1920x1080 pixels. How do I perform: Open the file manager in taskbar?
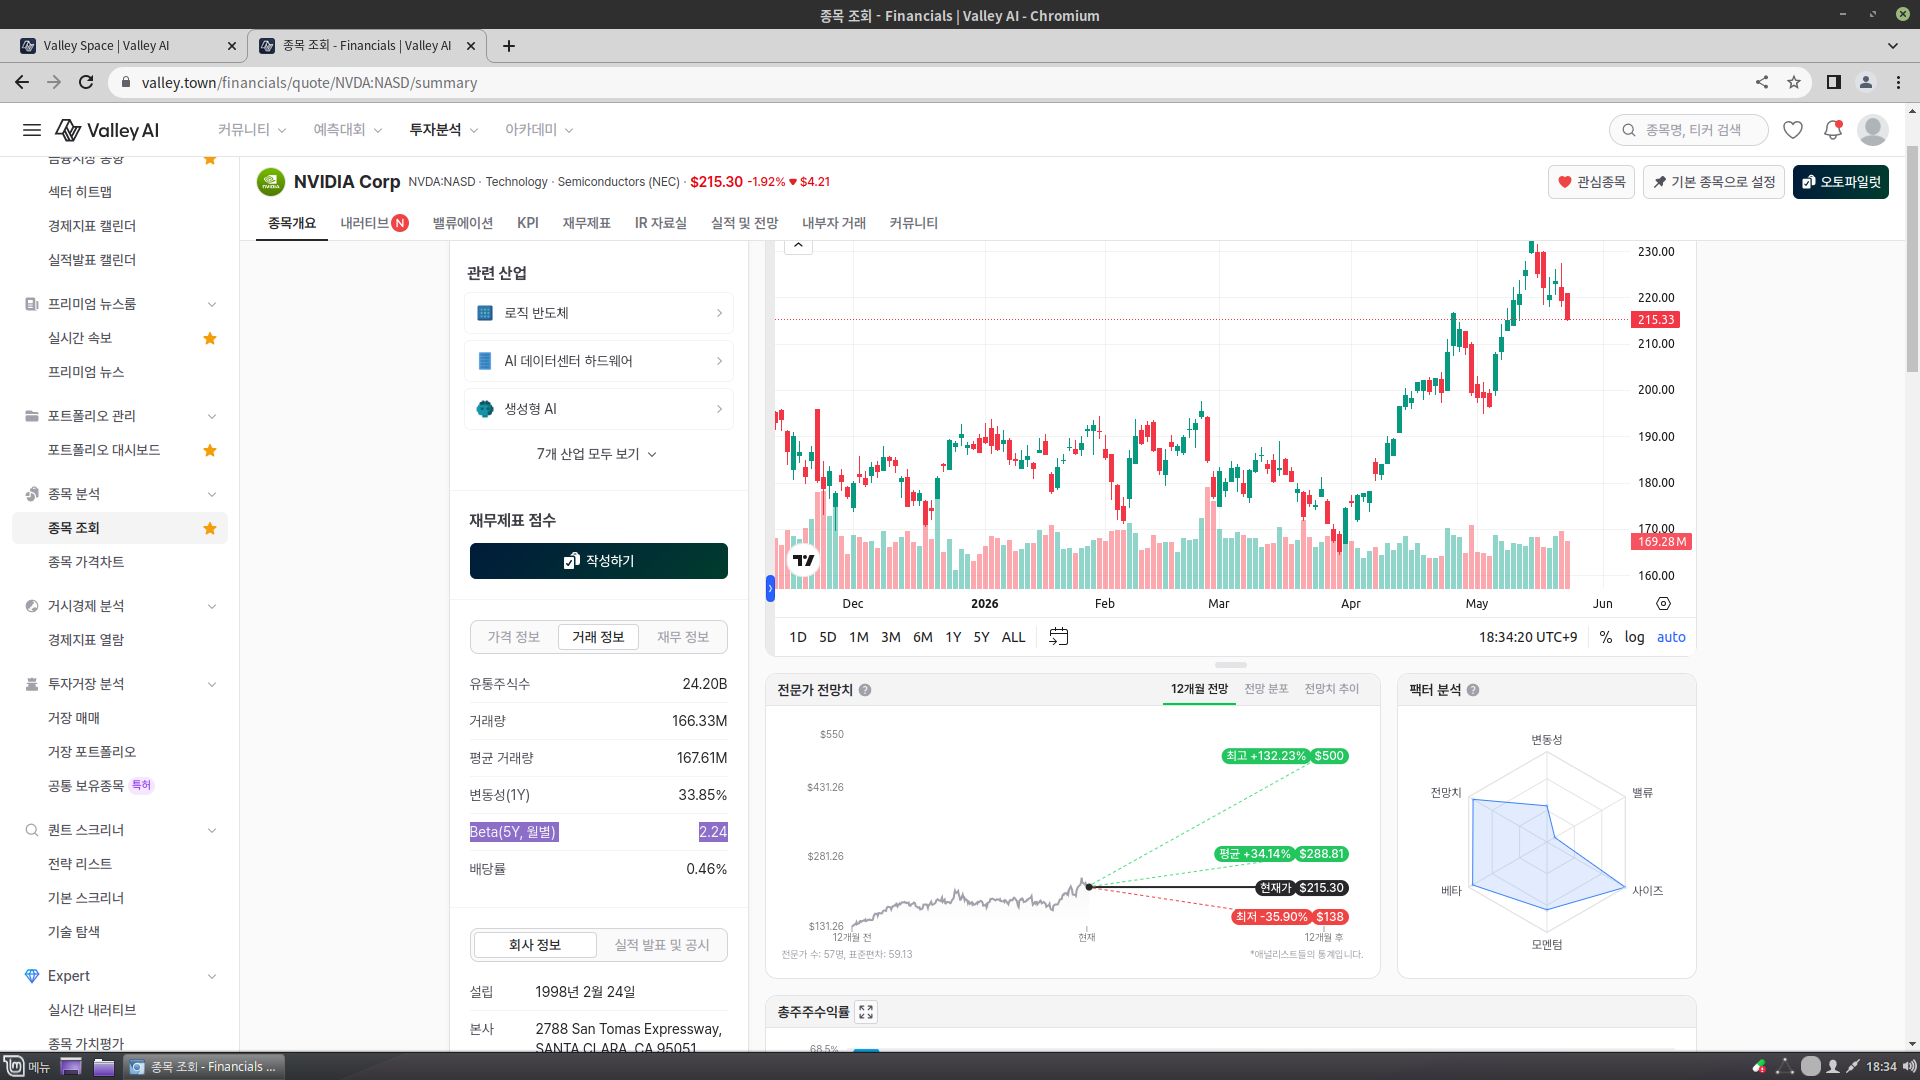coord(104,1067)
